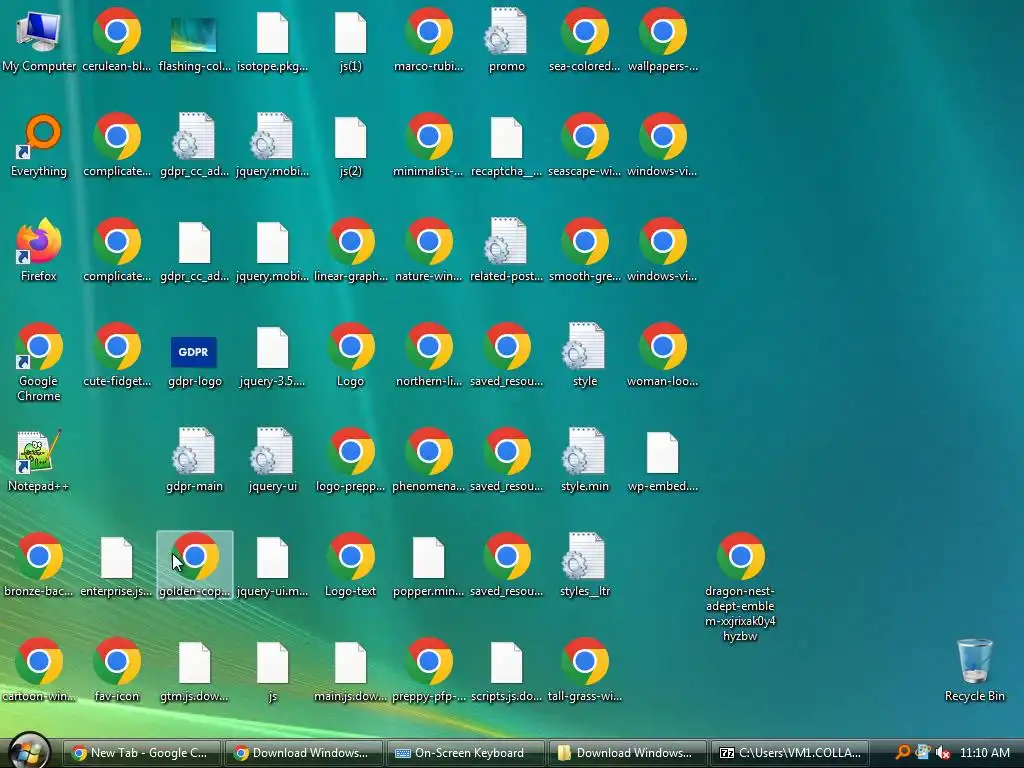Viewport: 1024px width, 768px height.
Task: Select the sea-colored... Chrome file
Action: point(584,40)
